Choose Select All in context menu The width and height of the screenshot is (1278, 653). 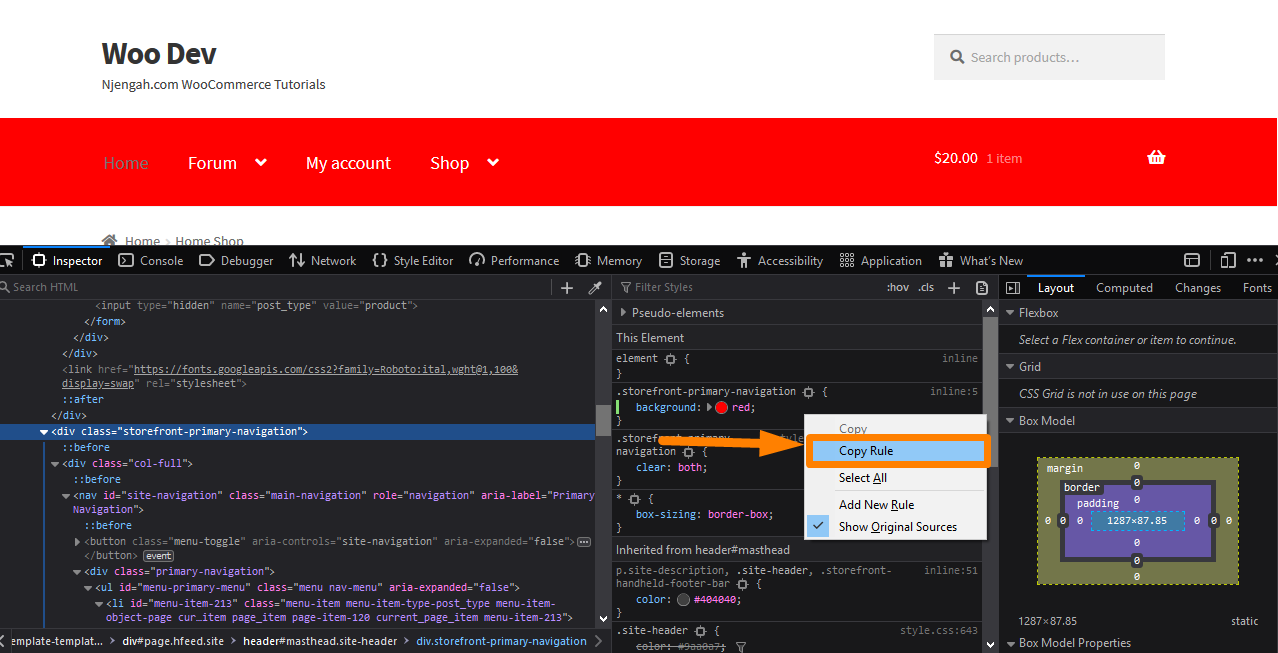pos(896,478)
